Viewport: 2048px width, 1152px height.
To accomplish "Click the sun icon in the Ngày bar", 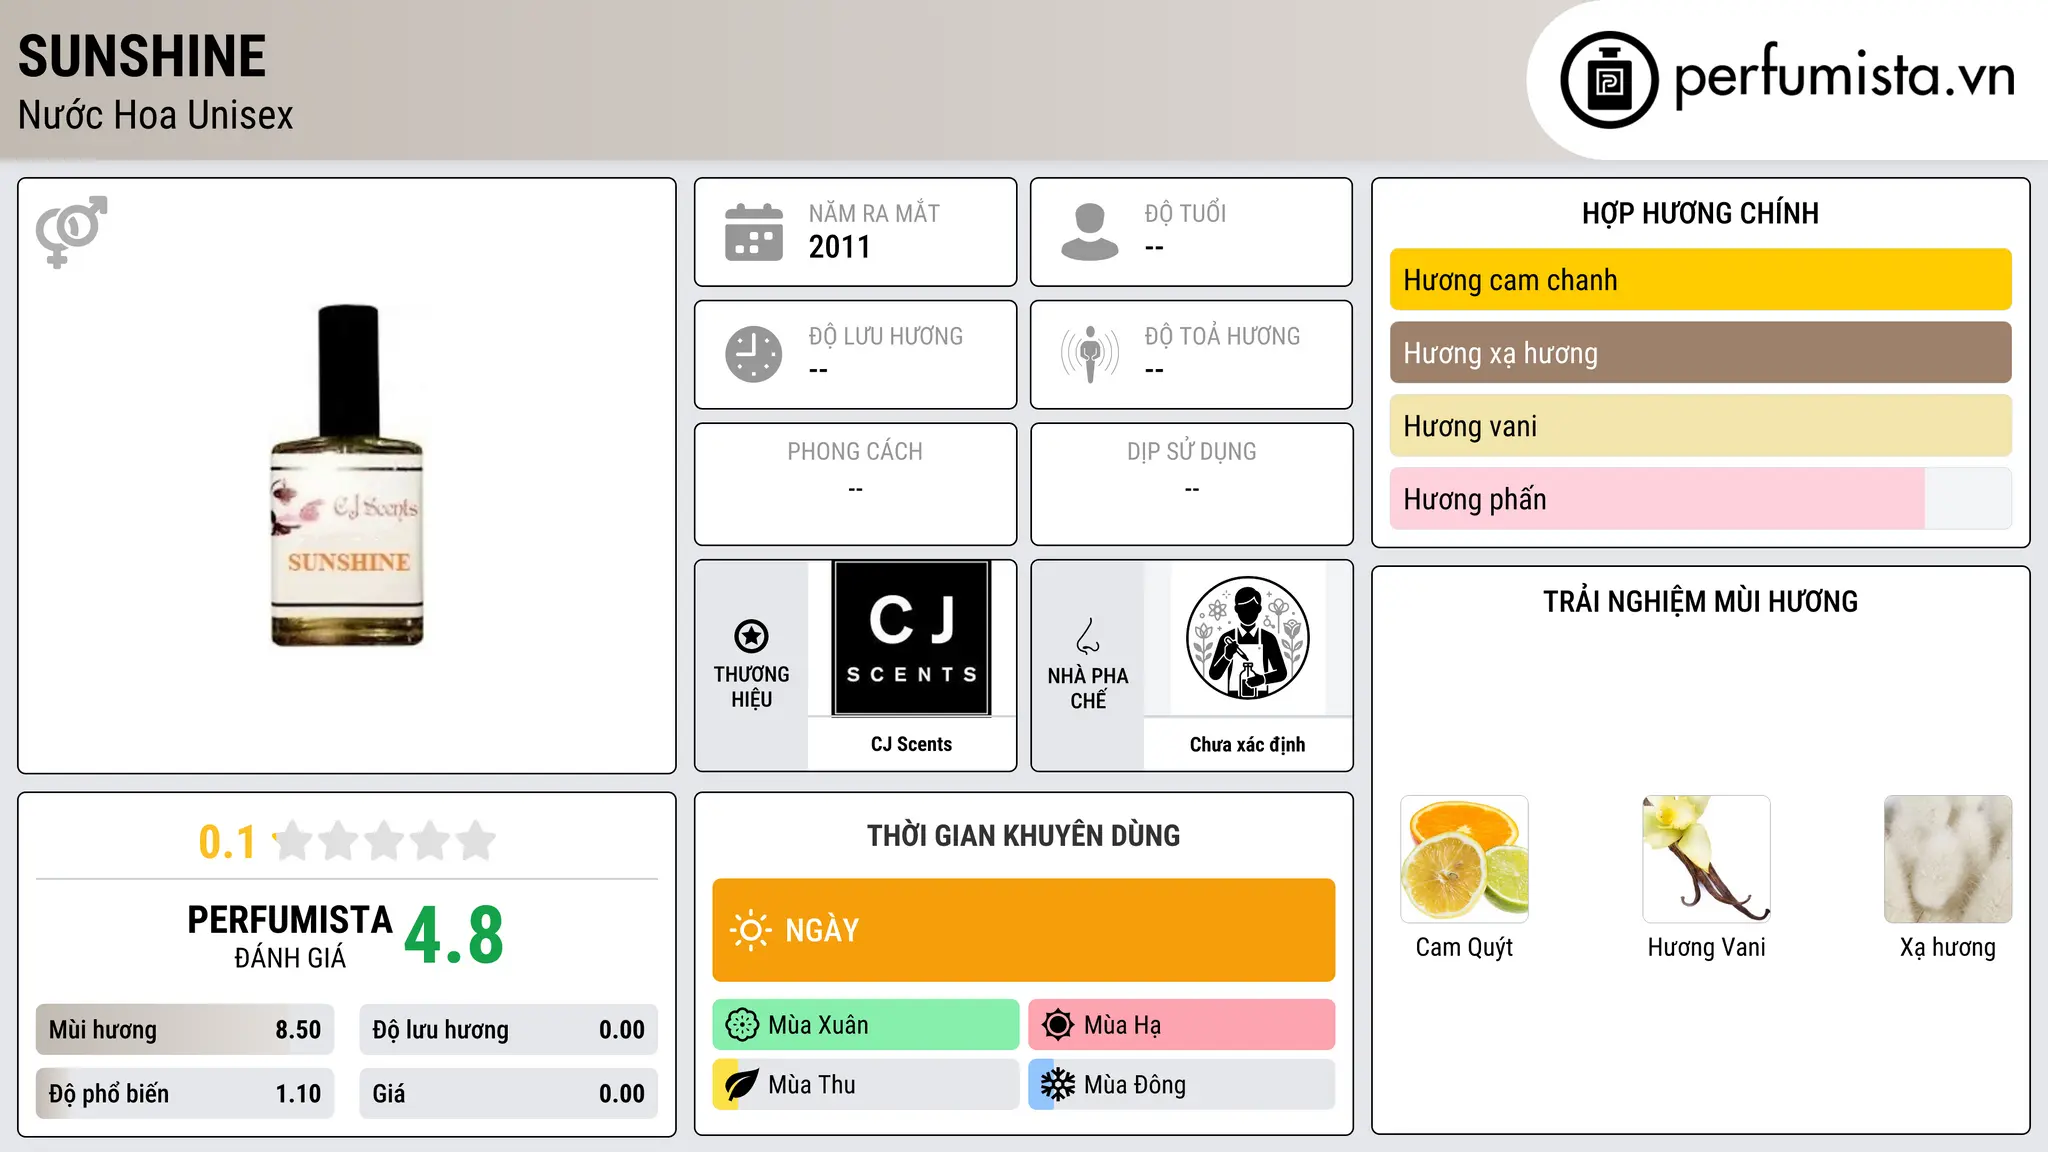I will [750, 930].
